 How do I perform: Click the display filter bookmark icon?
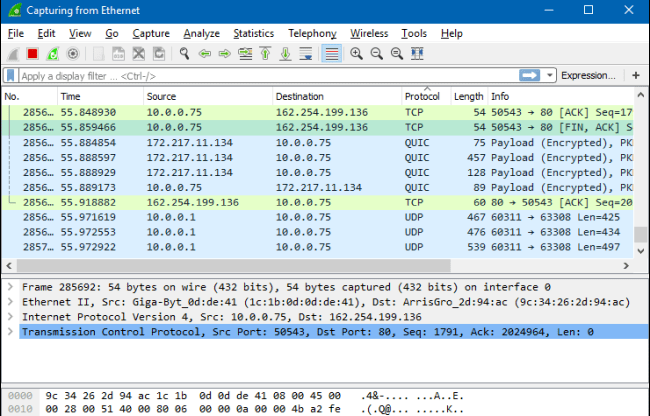tap(11, 76)
